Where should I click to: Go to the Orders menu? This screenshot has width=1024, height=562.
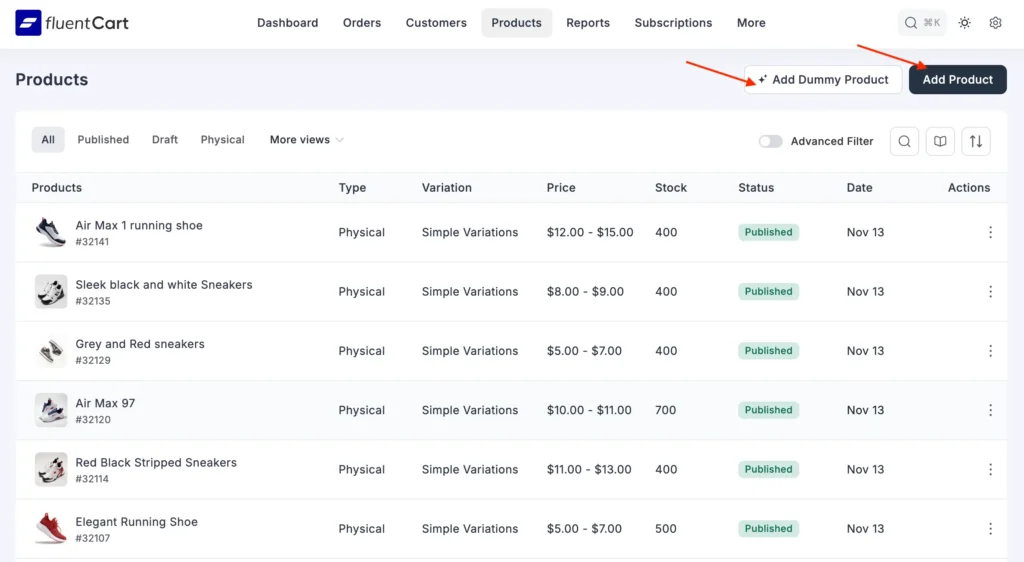361,23
